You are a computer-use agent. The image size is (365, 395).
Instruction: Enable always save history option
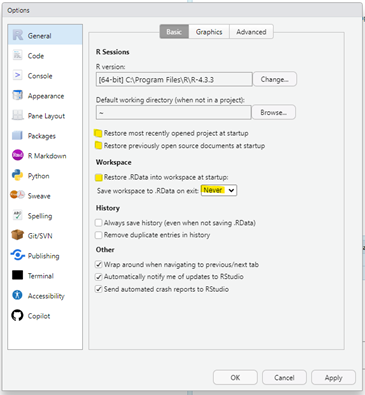(98, 223)
